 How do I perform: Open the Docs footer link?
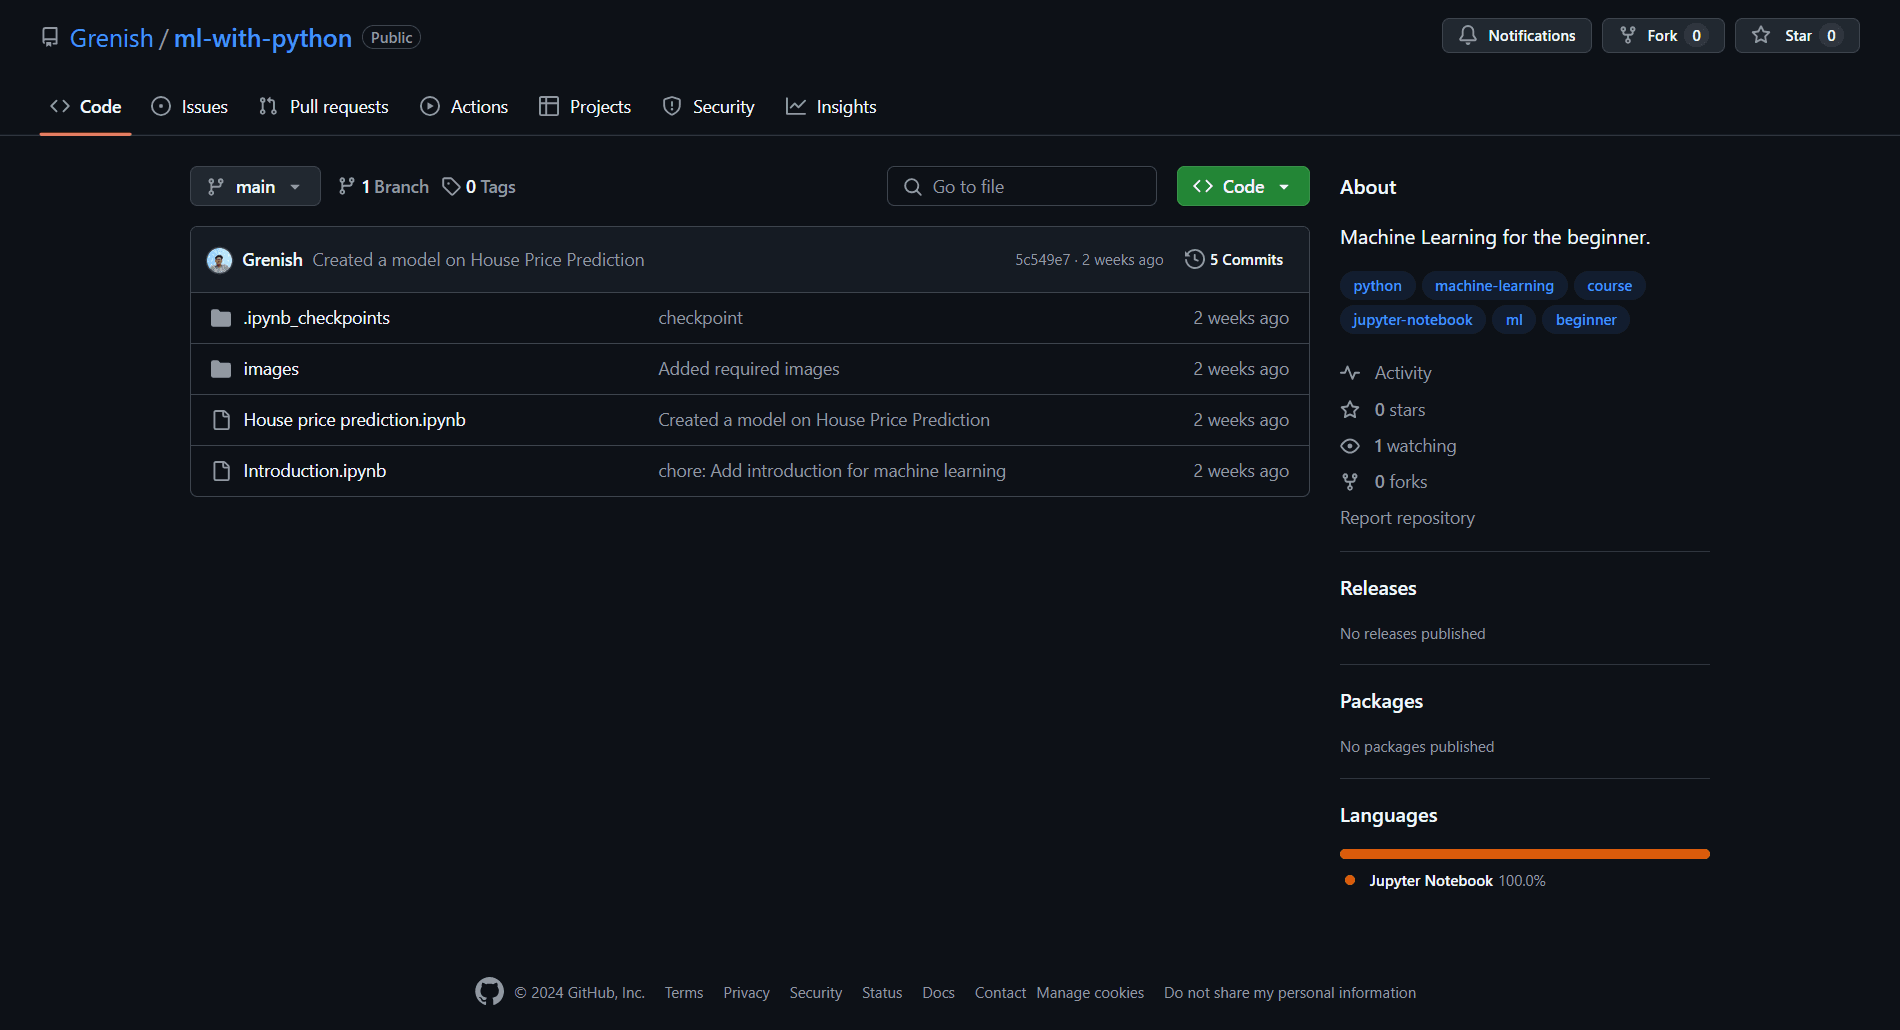tap(938, 993)
